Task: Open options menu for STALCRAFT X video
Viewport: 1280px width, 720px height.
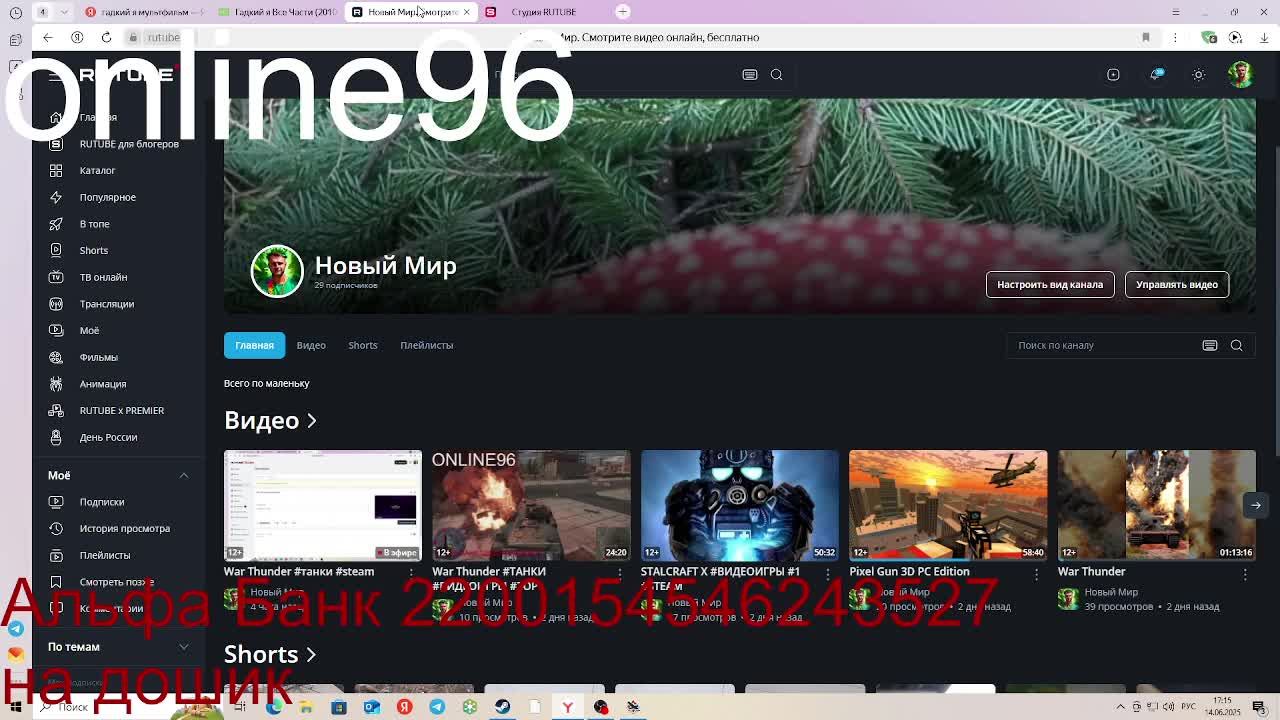Action: tap(828, 573)
